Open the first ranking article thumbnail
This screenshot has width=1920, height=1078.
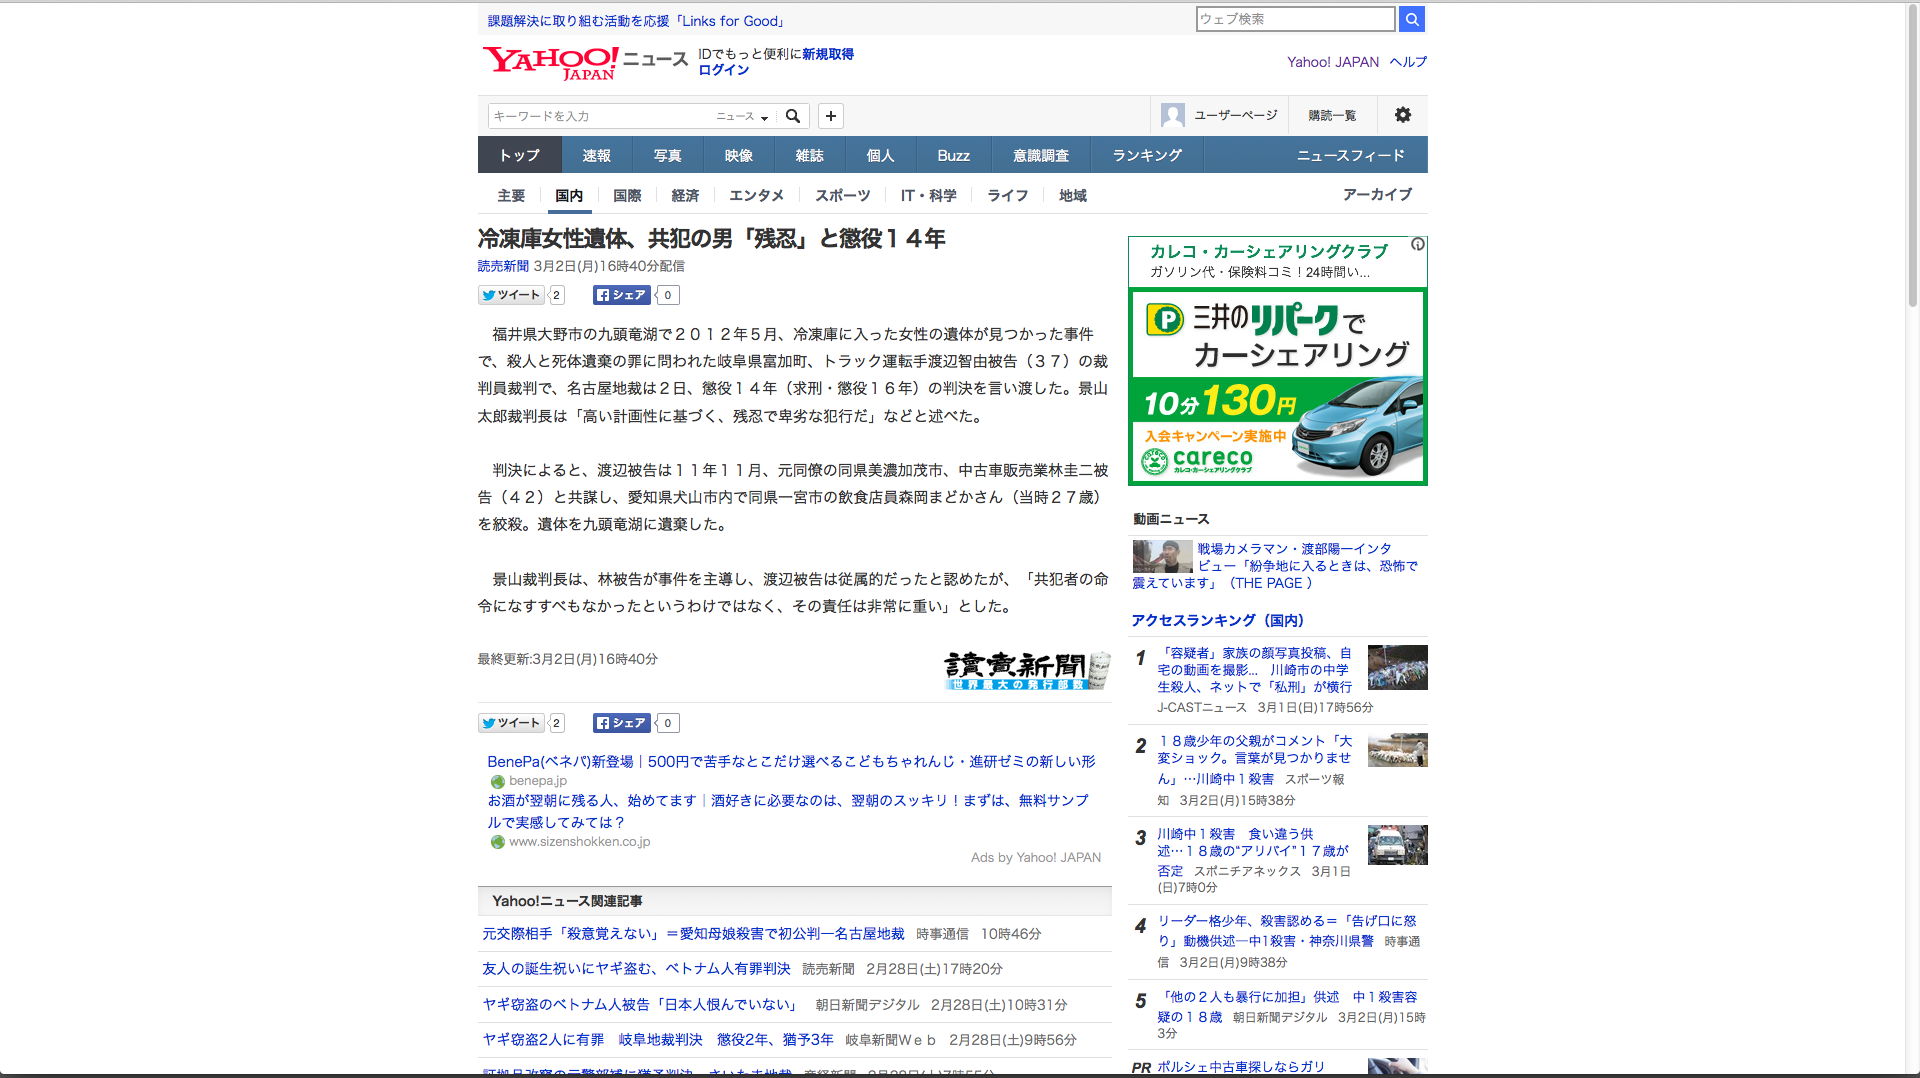point(1397,667)
